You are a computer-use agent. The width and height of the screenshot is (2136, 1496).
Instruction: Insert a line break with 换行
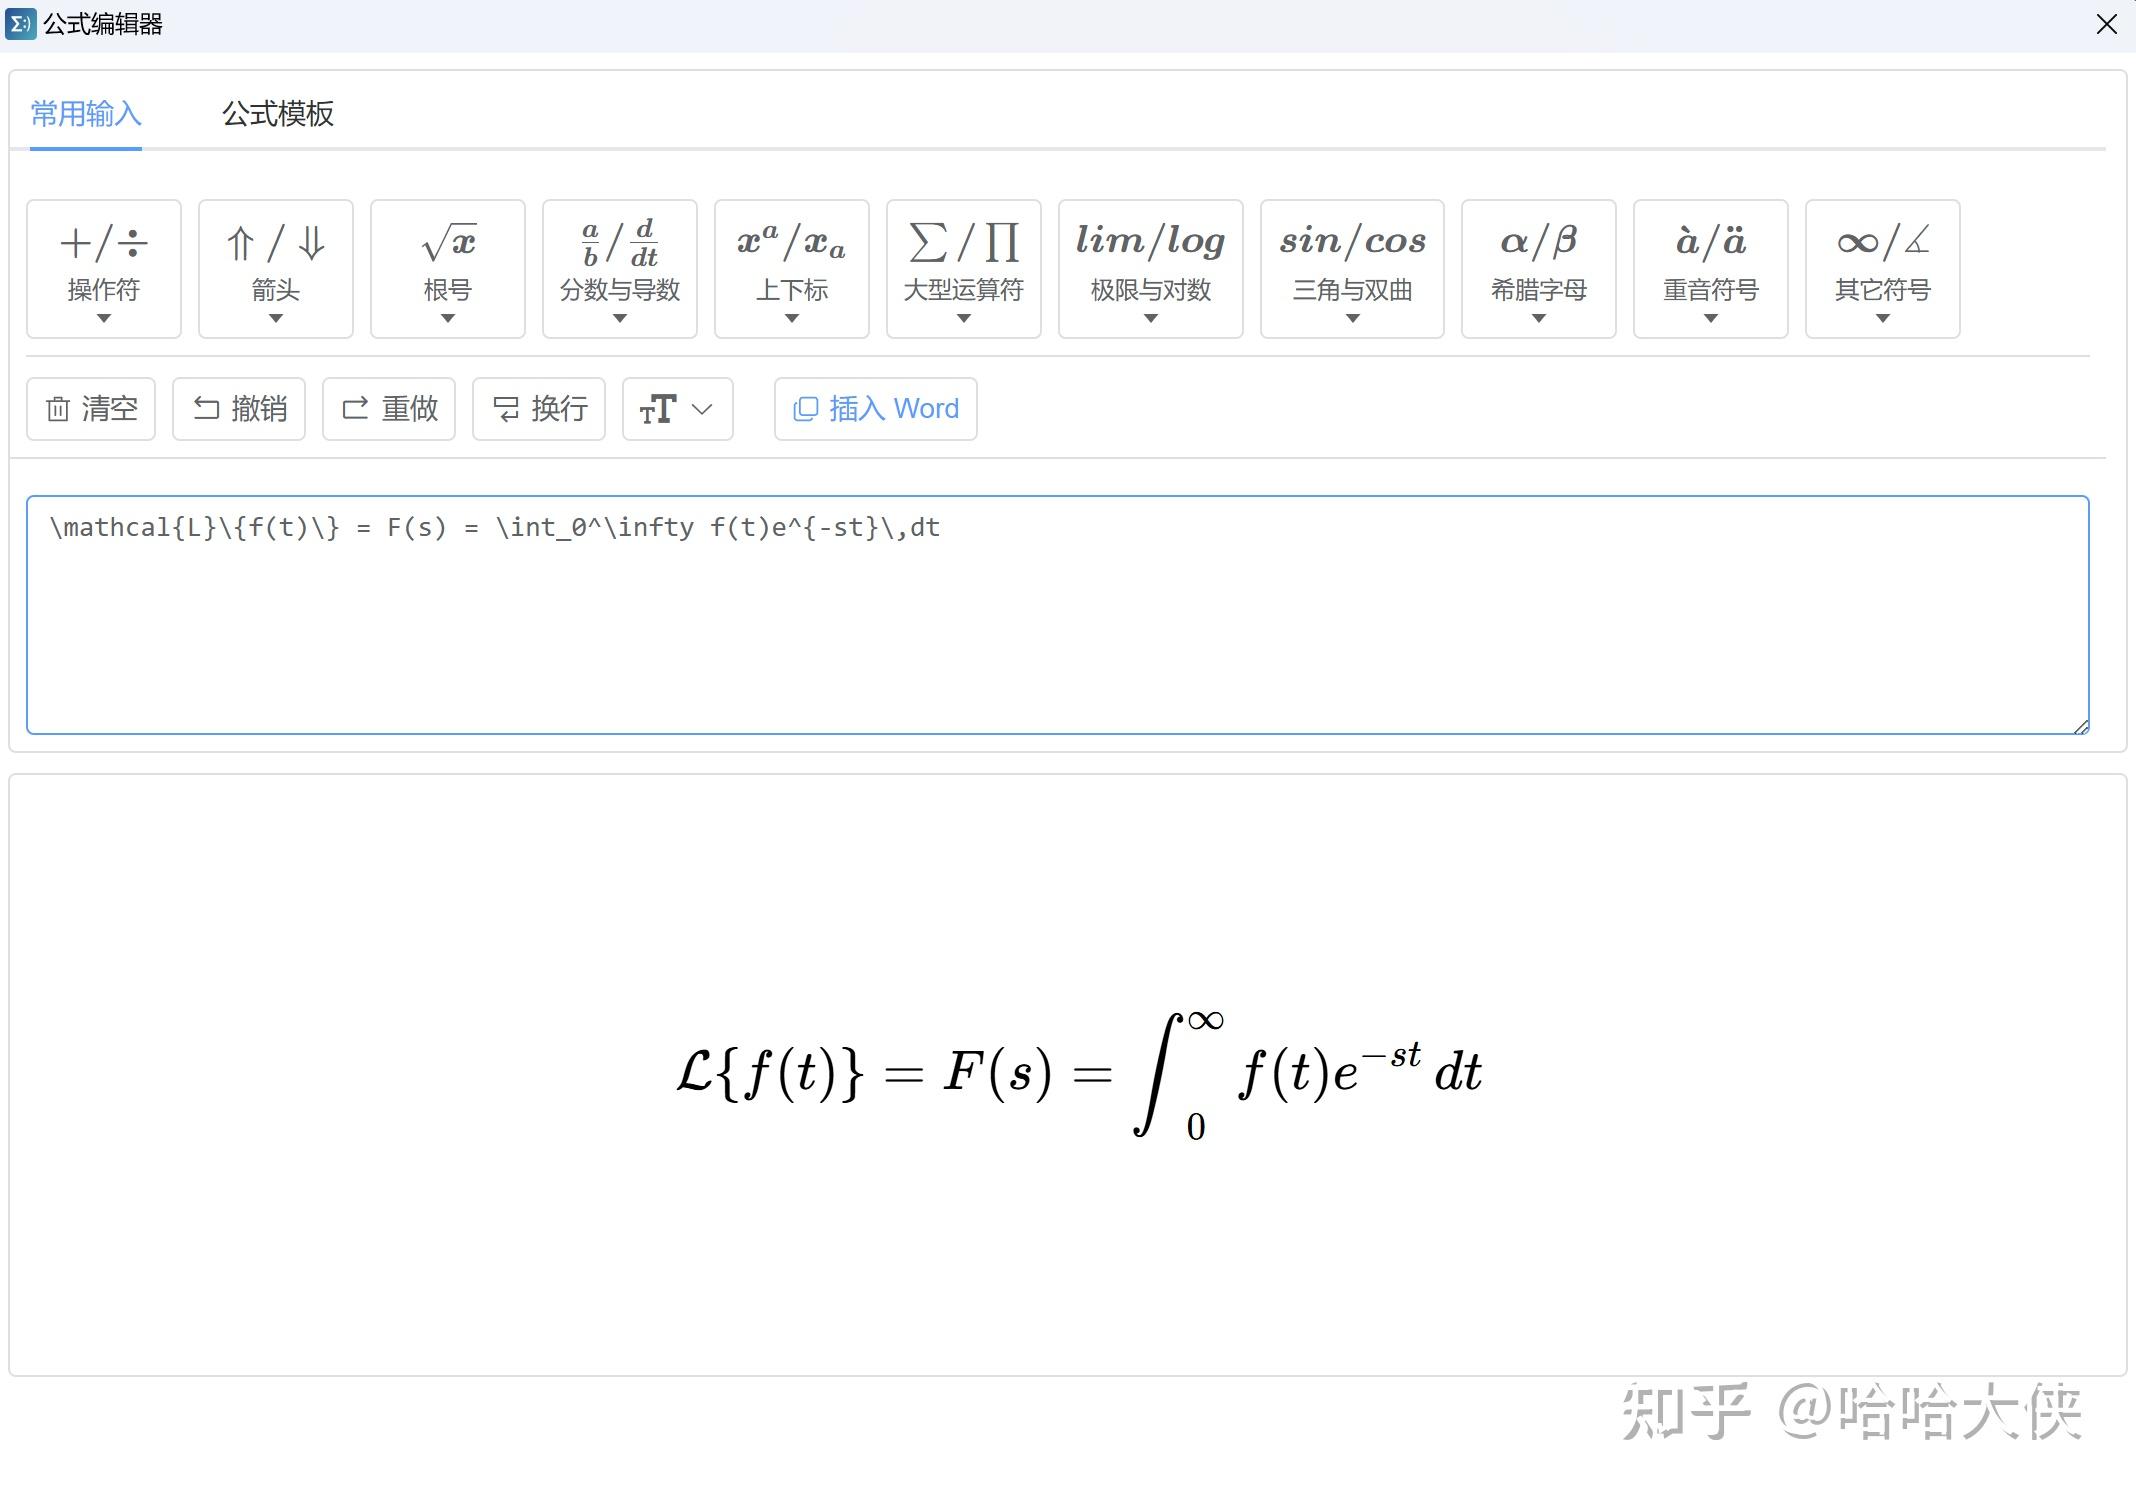[x=539, y=409]
